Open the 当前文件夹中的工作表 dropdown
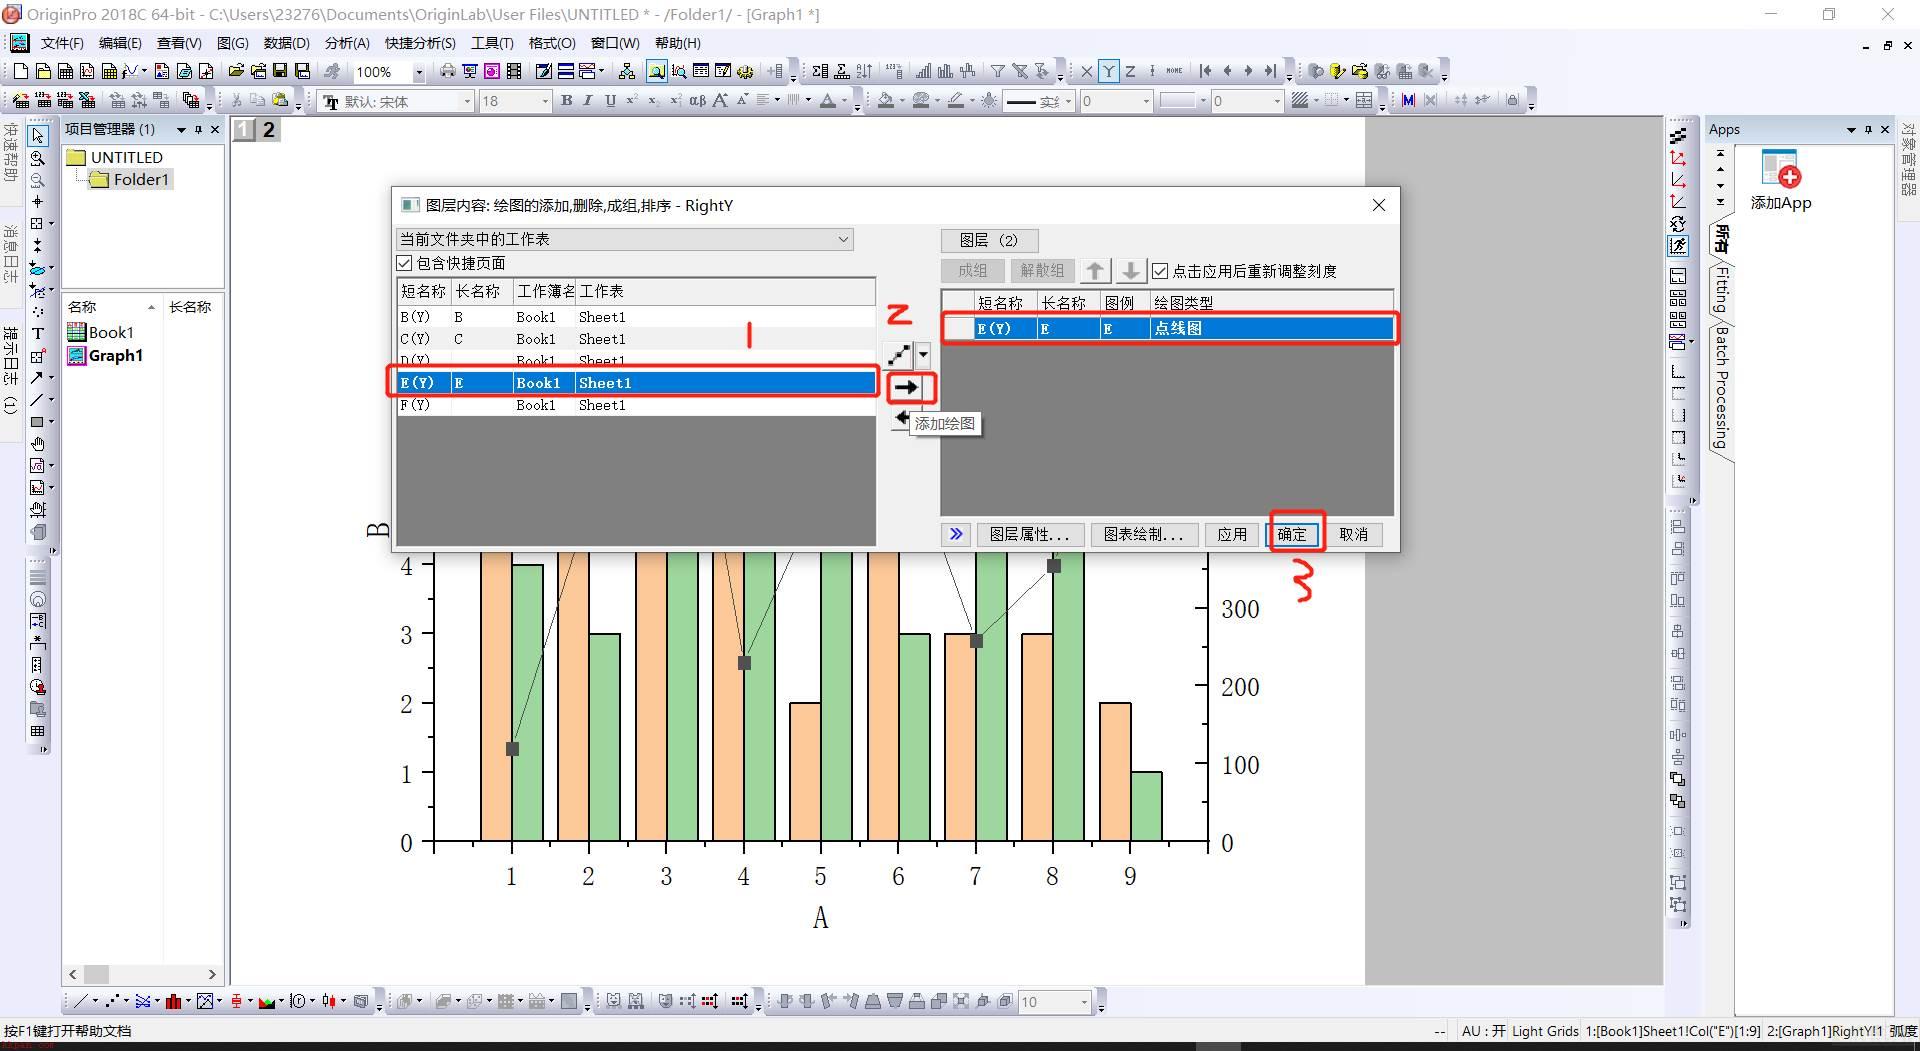This screenshot has height=1051, width=1920. coord(625,239)
